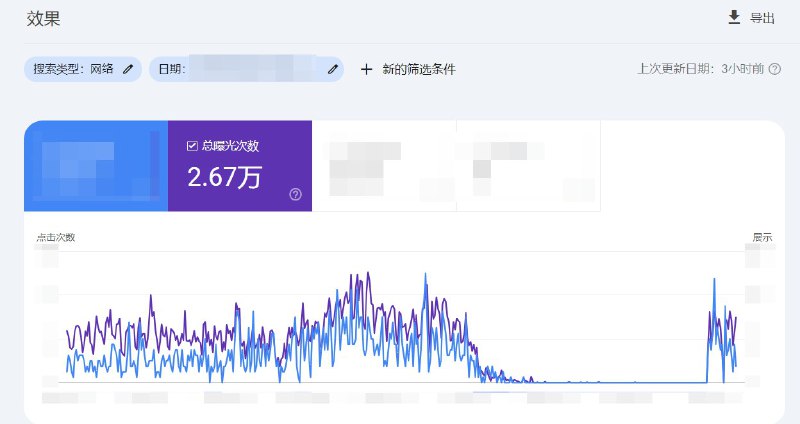Image resolution: width=800 pixels, height=424 pixels.
Task: Click the 展示 right axis label
Action: tap(762, 237)
